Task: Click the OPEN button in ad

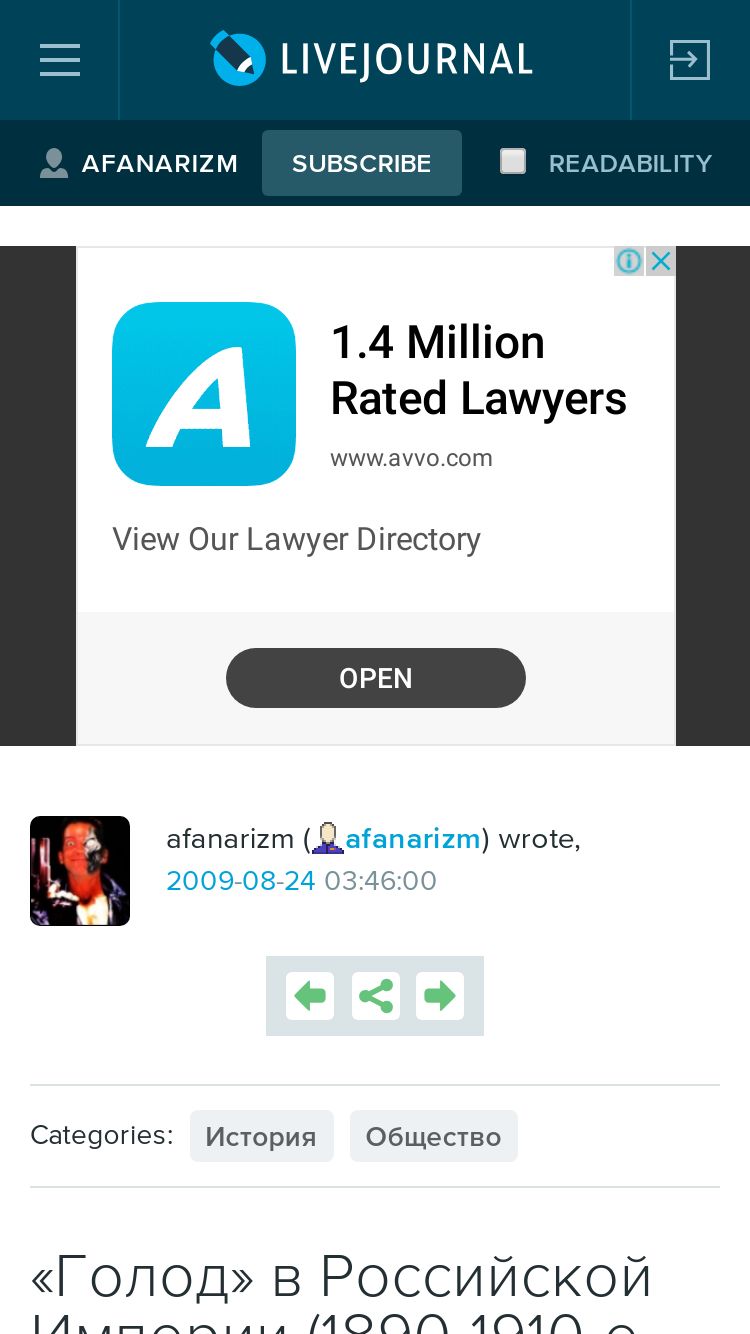Action: coord(376,678)
